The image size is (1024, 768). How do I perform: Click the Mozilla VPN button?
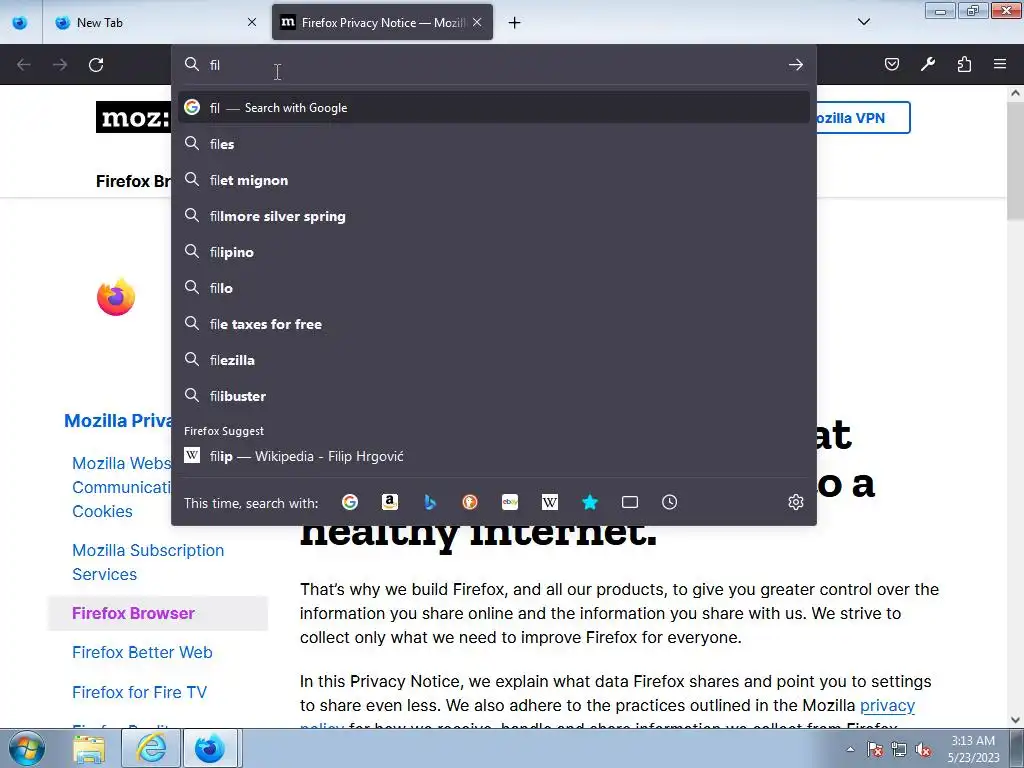[863, 118]
